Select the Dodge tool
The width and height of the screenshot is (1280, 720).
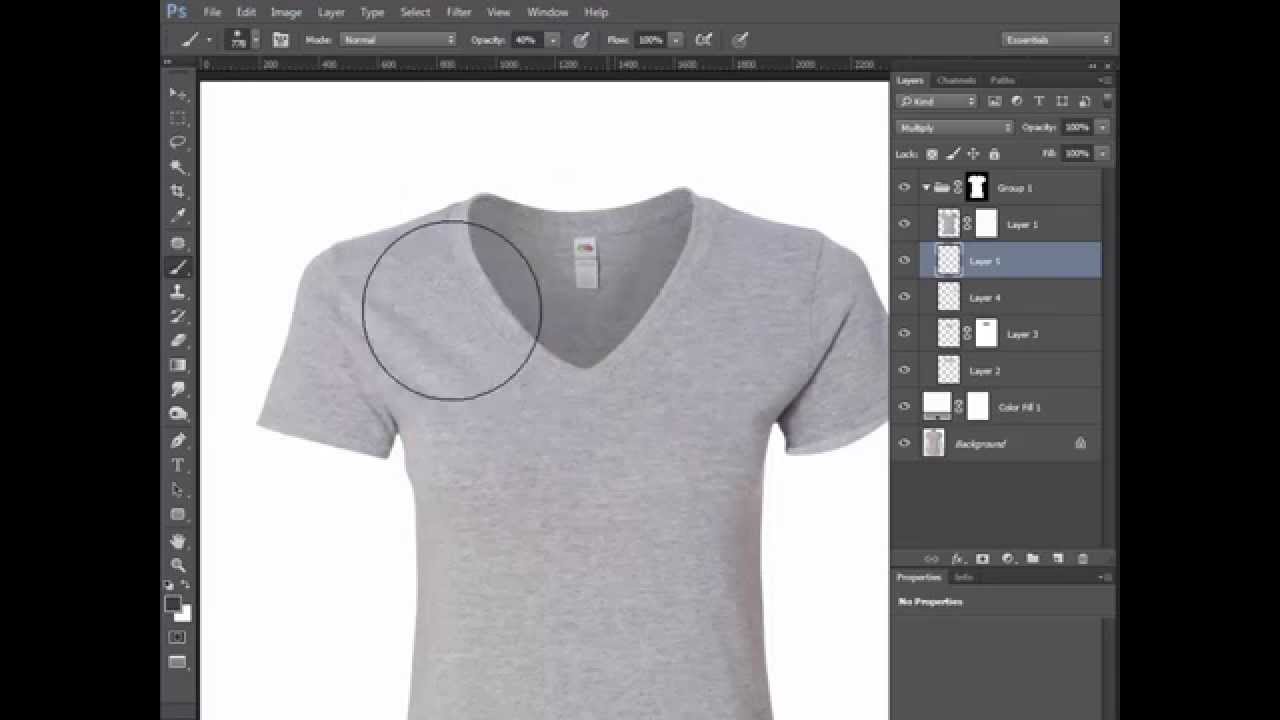tap(178, 413)
